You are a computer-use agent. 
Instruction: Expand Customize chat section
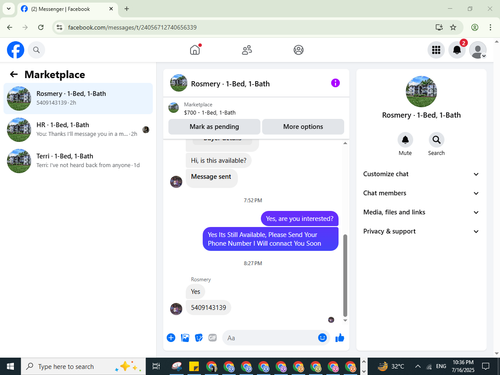tap(421, 174)
